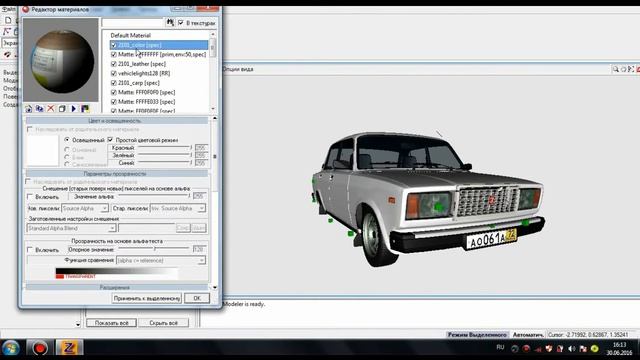Screen dimensions: 640x360
Task: Click the RU language indicator in tray
Action: tap(500, 347)
